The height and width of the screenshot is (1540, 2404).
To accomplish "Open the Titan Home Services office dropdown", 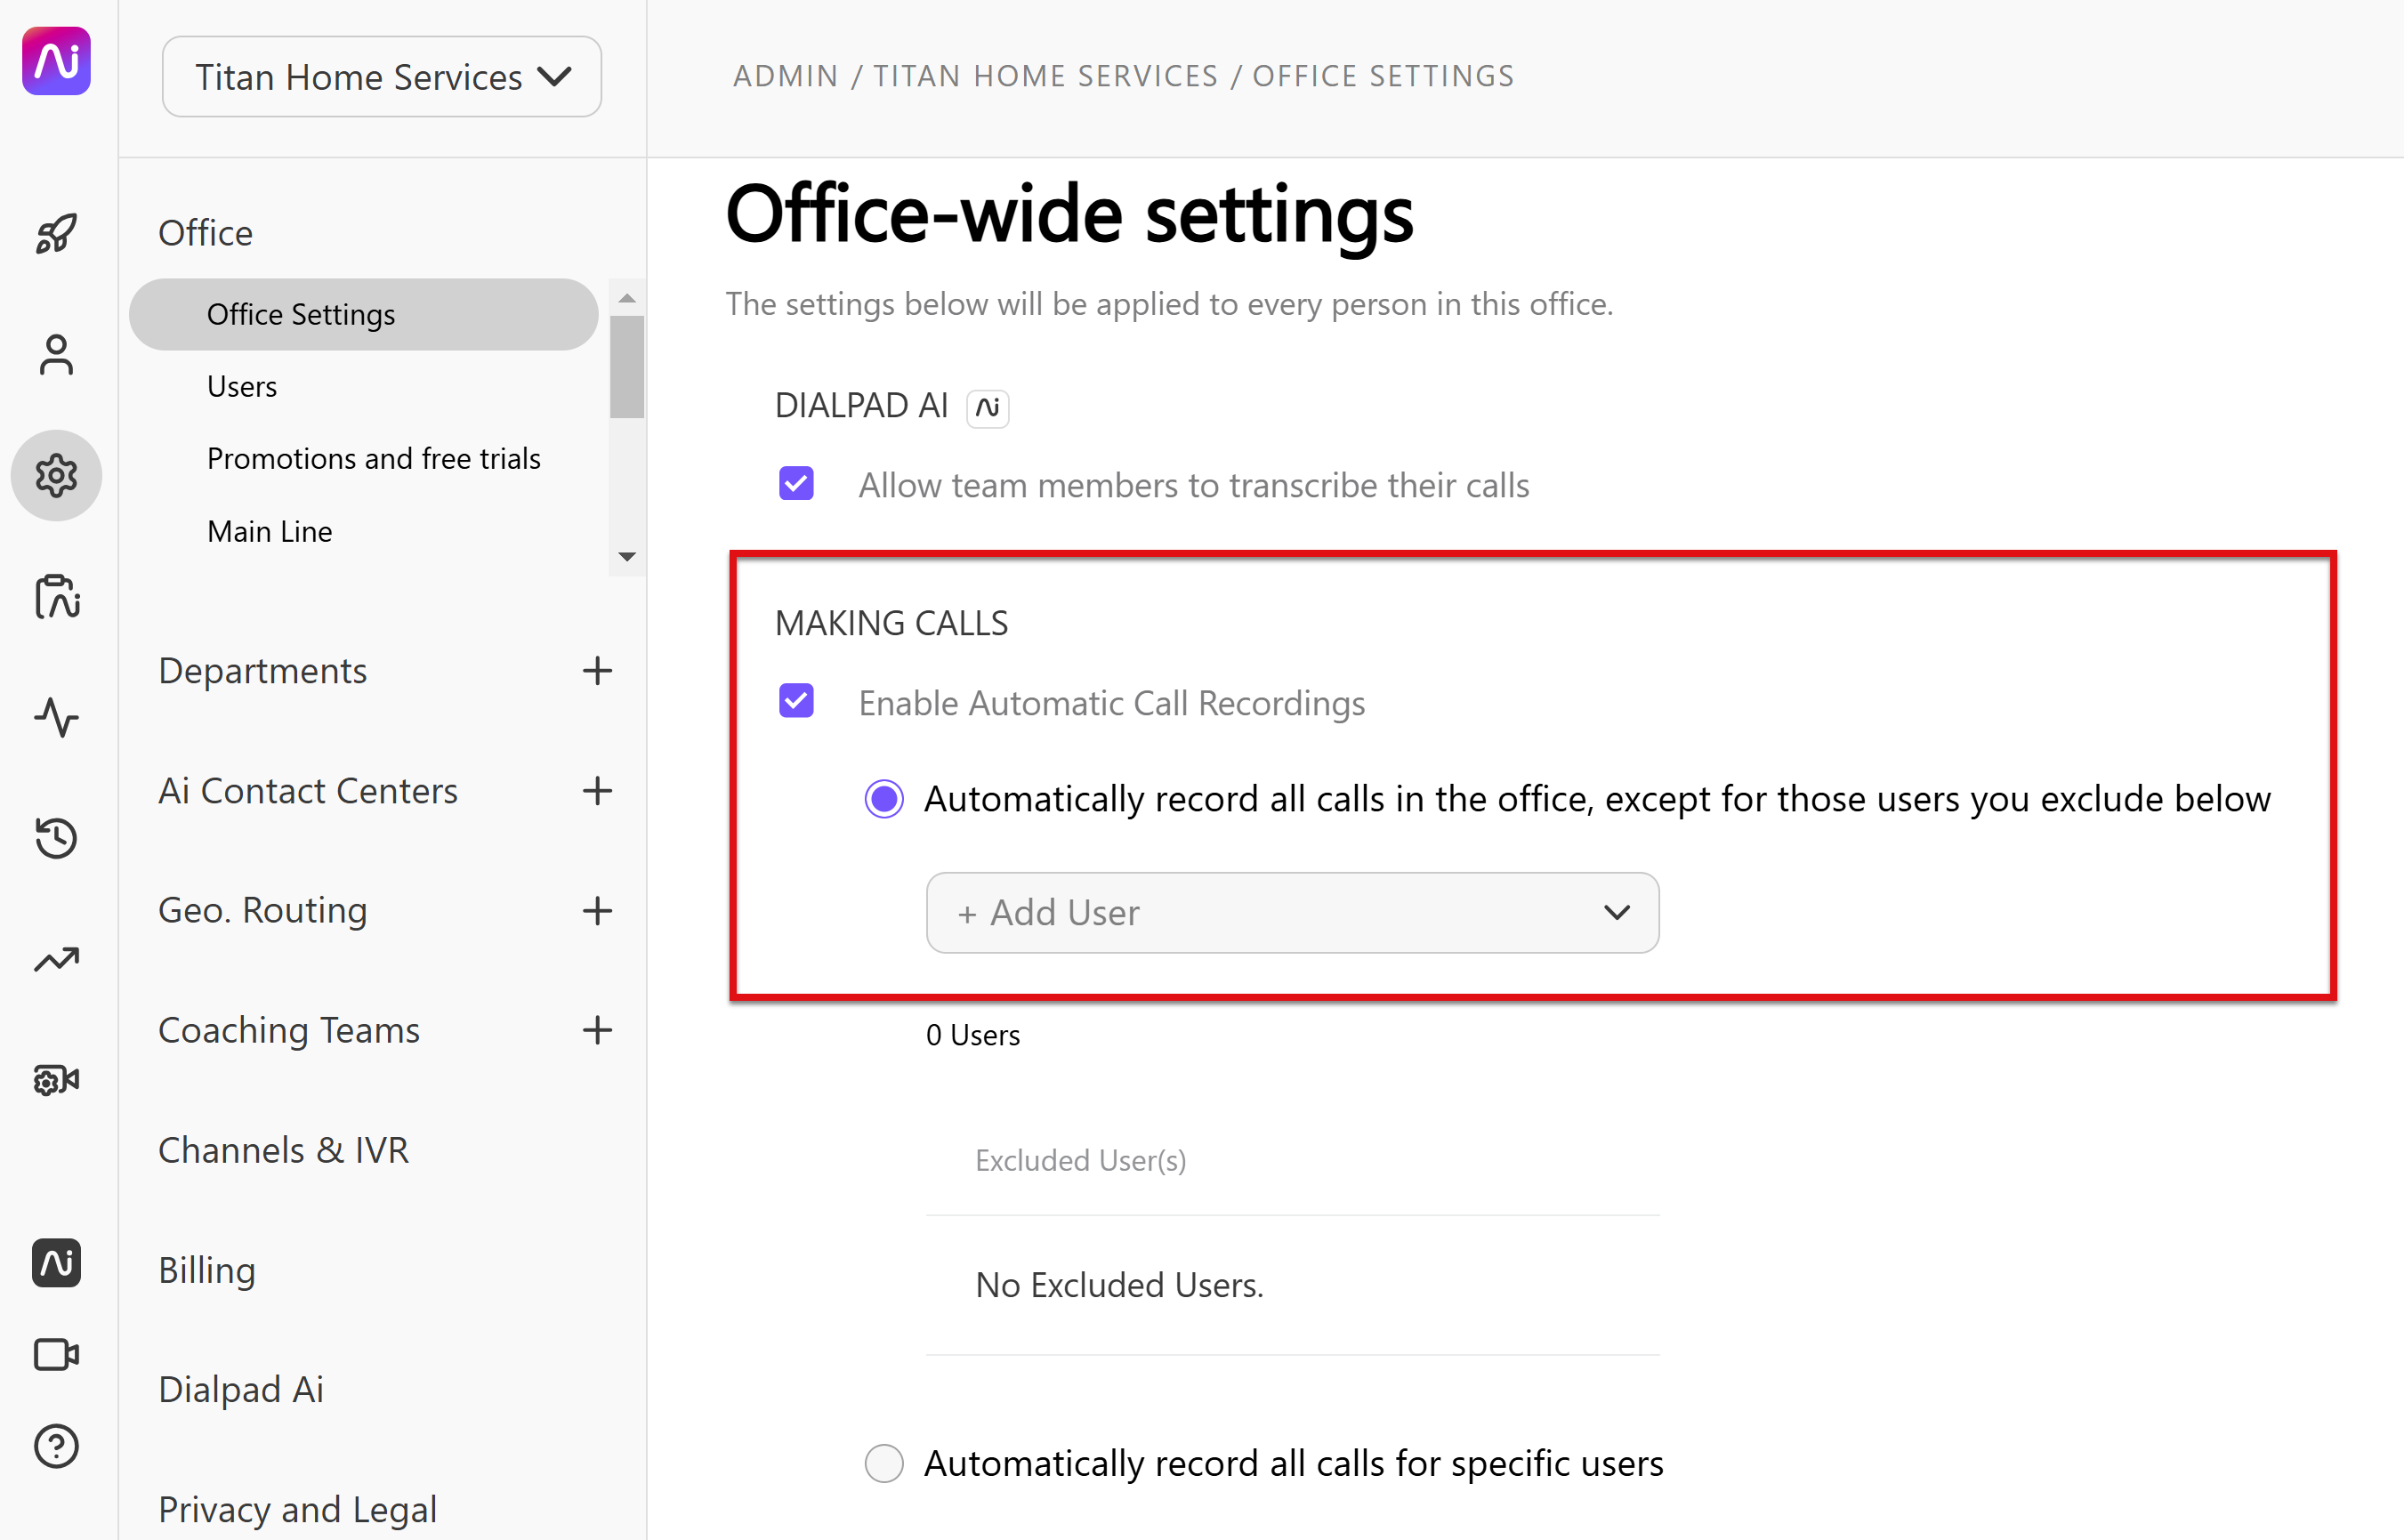I will (382, 77).
